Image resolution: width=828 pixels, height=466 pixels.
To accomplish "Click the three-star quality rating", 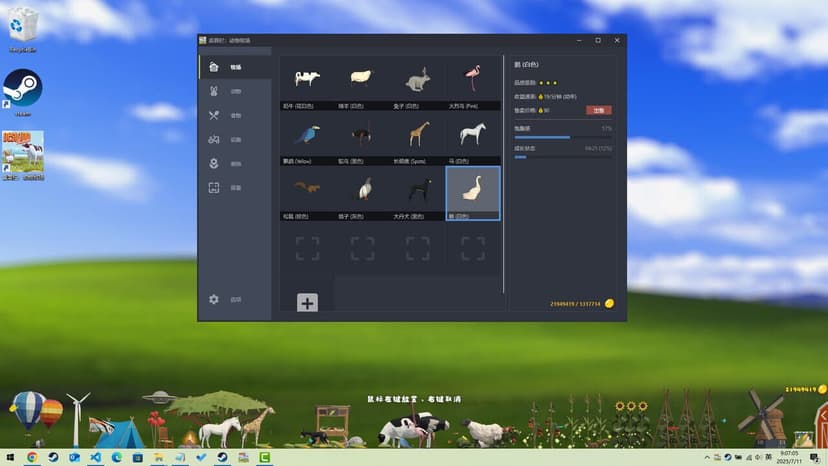I will [x=548, y=83].
